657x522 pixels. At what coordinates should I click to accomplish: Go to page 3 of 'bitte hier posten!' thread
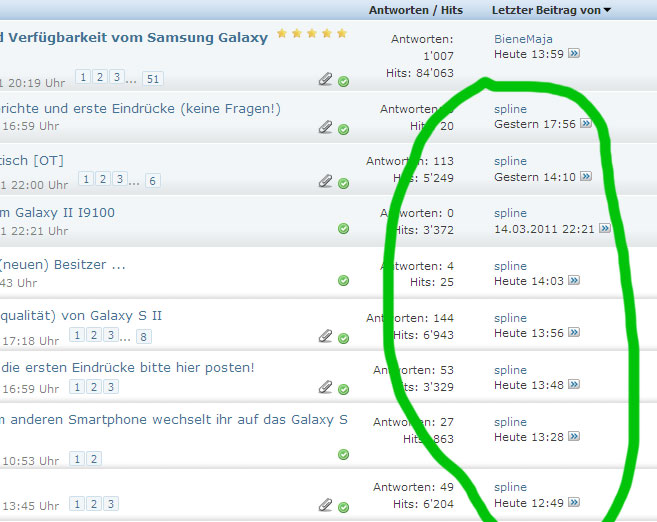tap(111, 387)
